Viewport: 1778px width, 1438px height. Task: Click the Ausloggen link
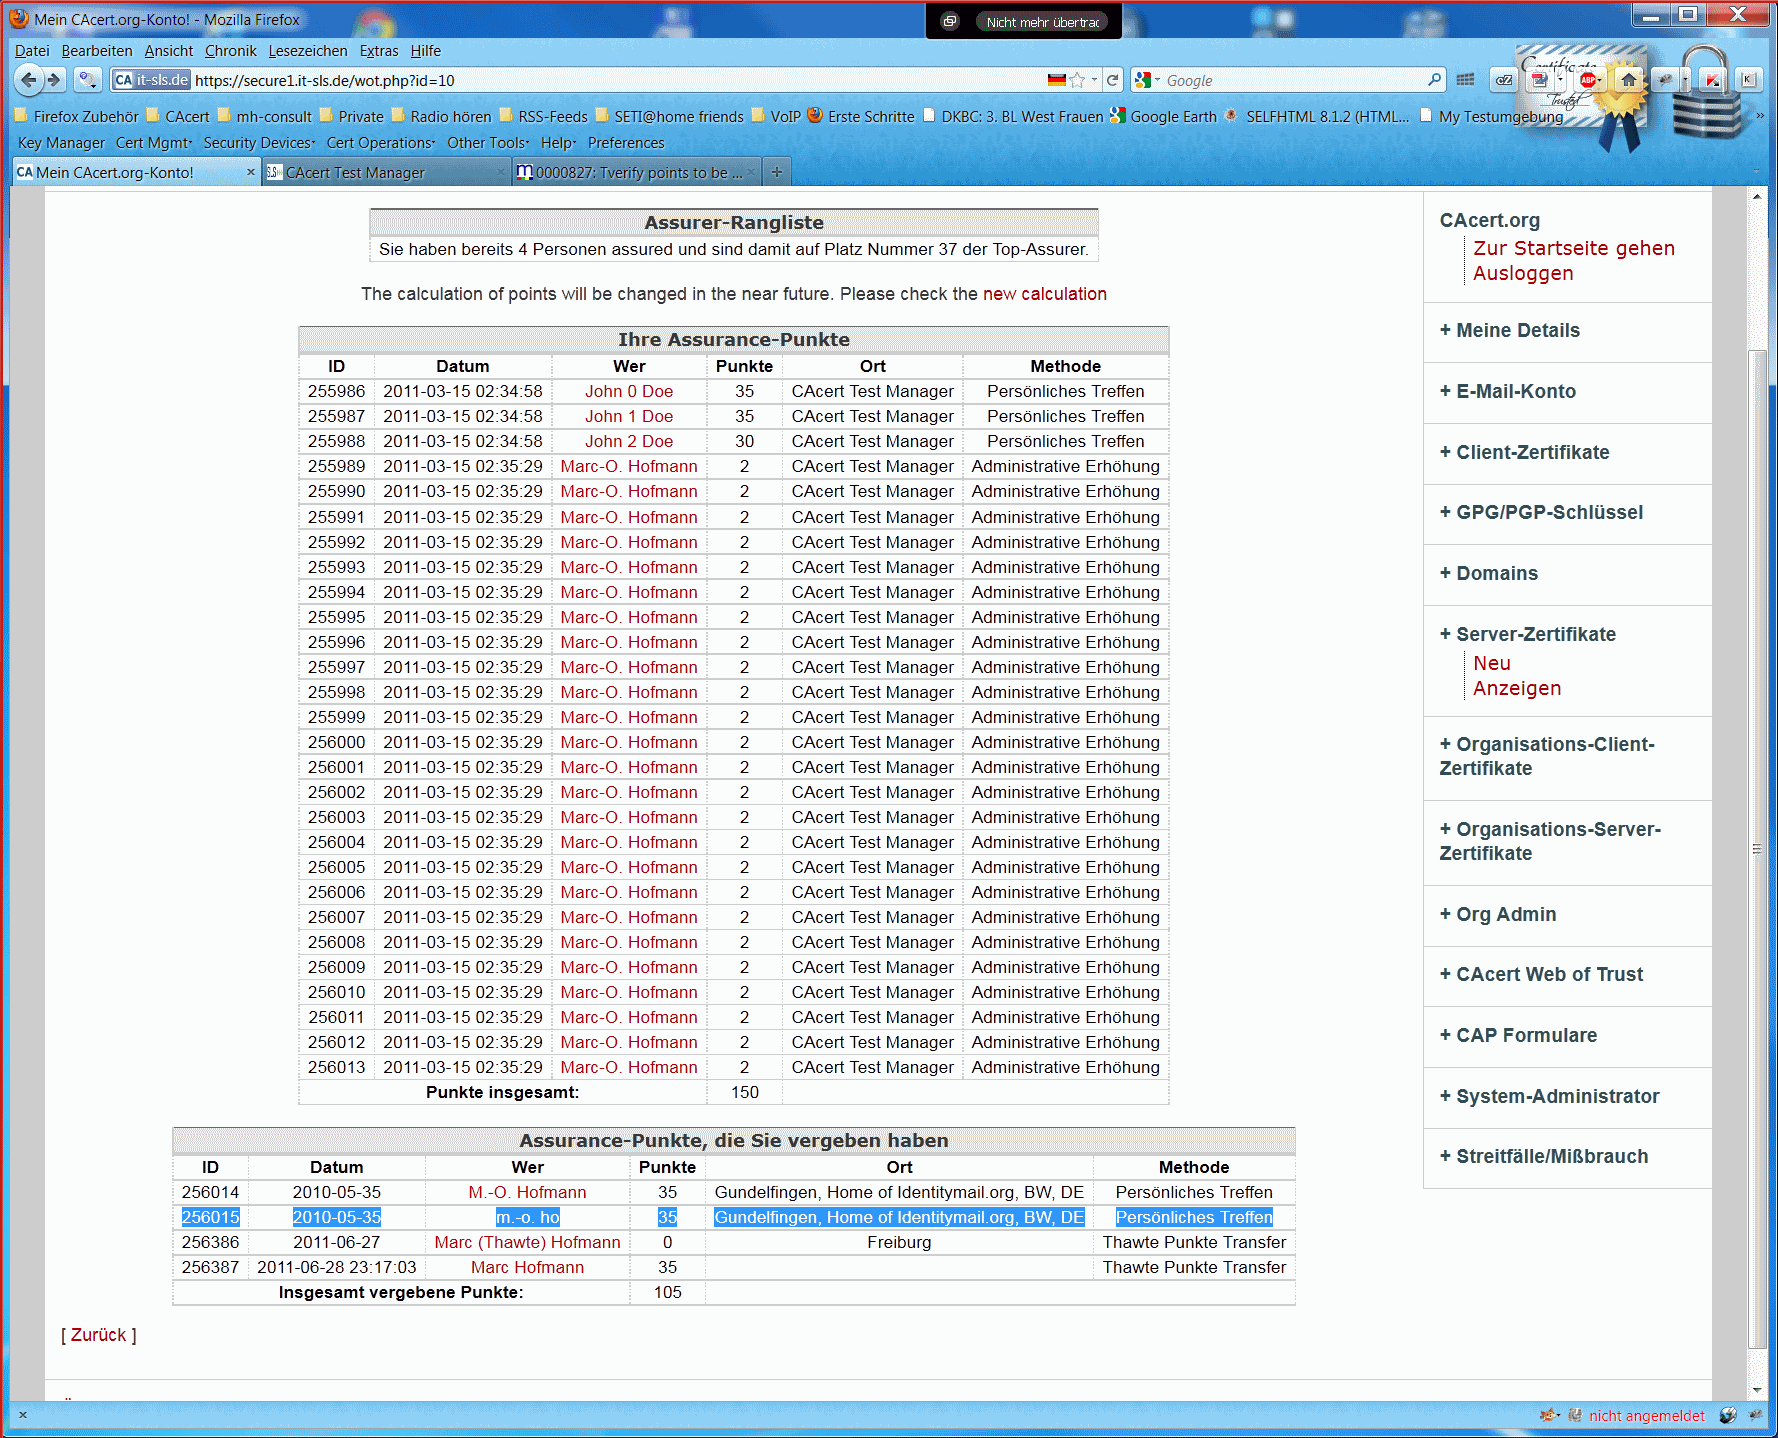click(x=1523, y=273)
